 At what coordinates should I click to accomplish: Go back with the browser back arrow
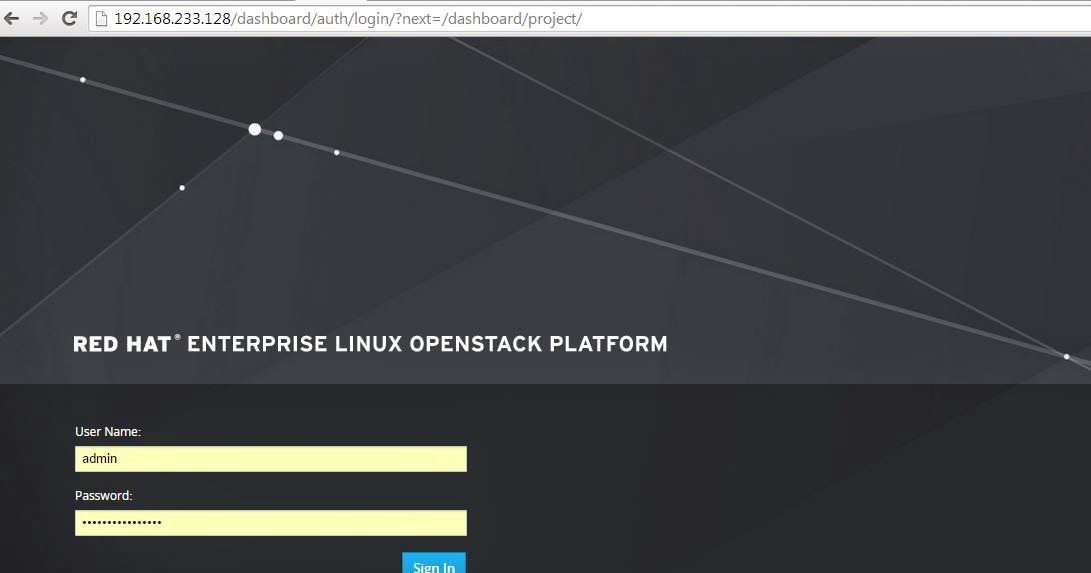click(11, 18)
